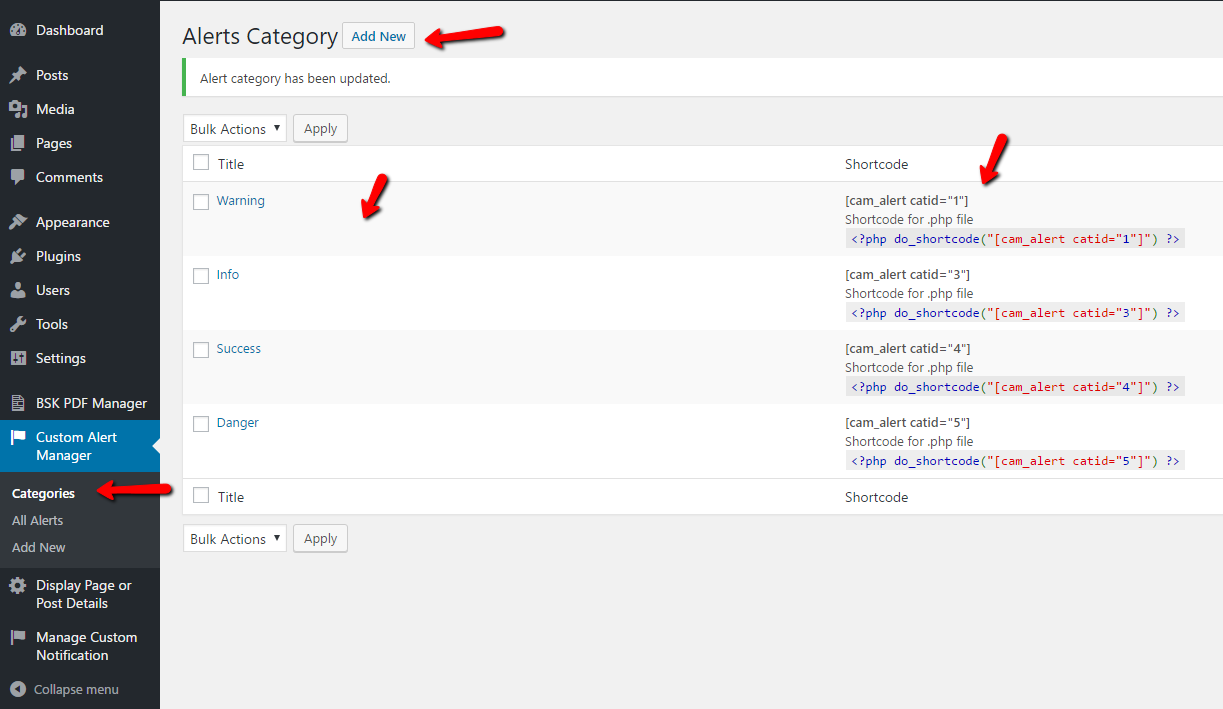The height and width of the screenshot is (709, 1223).
Task: Click the [cam_alert catid="4"] shortcode text
Action: [907, 349]
